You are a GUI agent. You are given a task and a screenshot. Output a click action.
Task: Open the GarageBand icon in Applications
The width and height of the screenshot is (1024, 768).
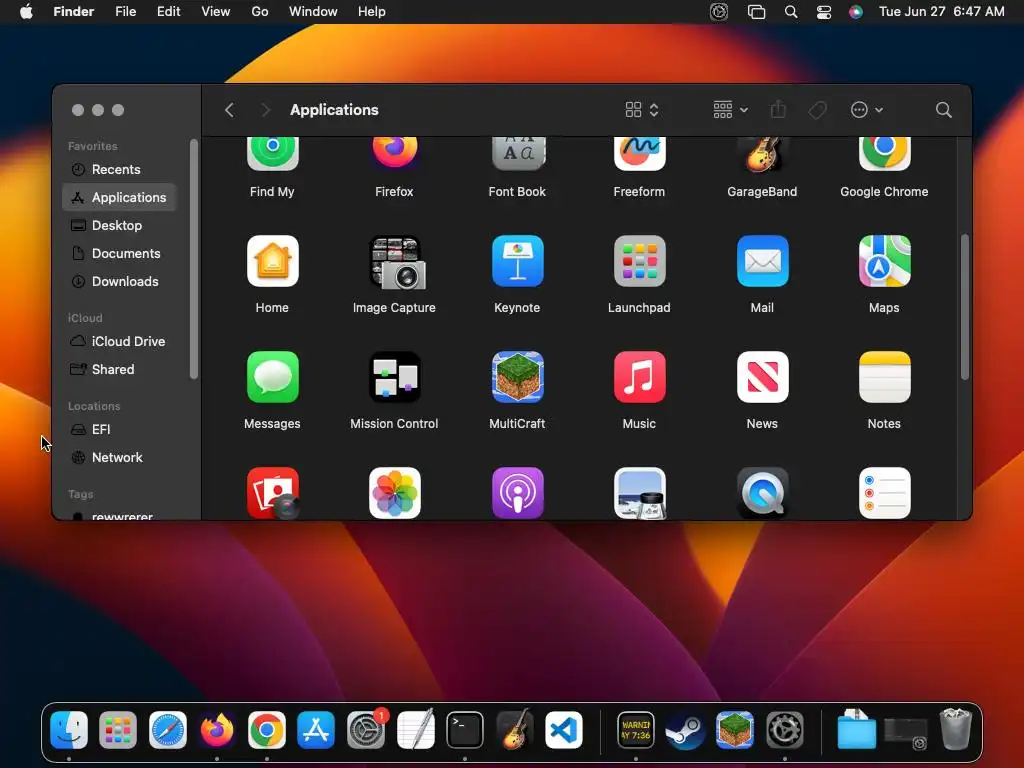(x=762, y=154)
